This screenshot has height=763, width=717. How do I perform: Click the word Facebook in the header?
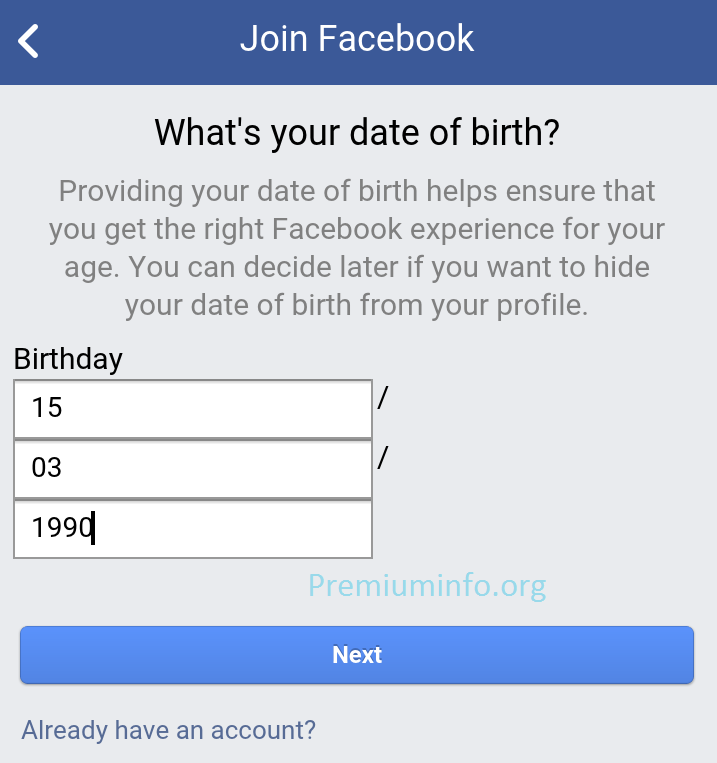point(396,38)
